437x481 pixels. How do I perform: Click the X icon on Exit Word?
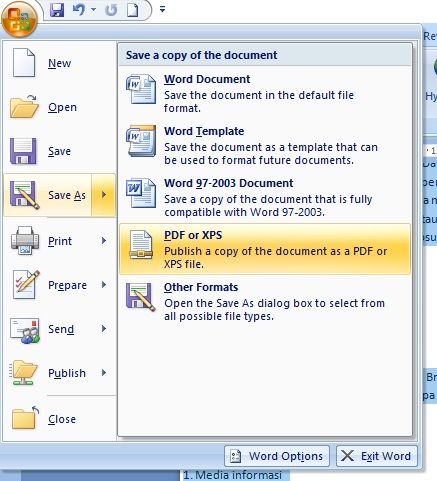coord(347,456)
